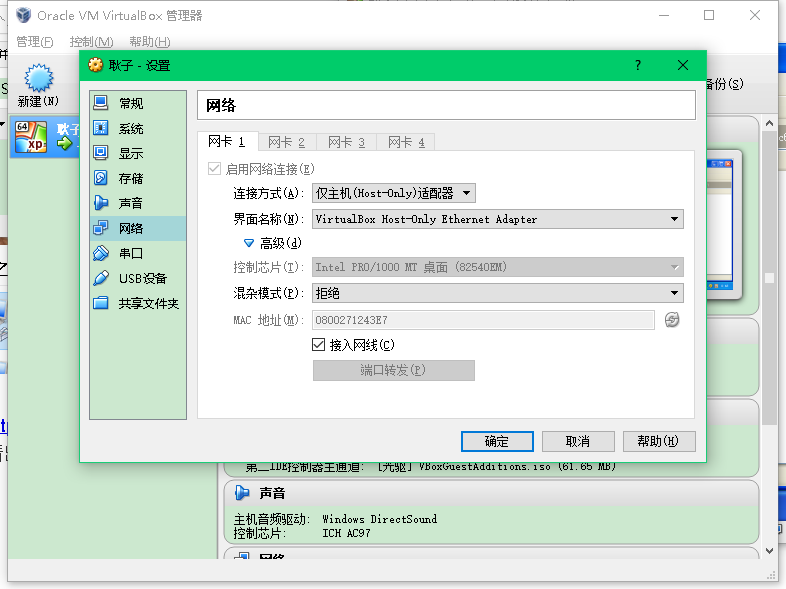Switch to 网卡 3 tab
786x589 pixels.
[x=346, y=142]
